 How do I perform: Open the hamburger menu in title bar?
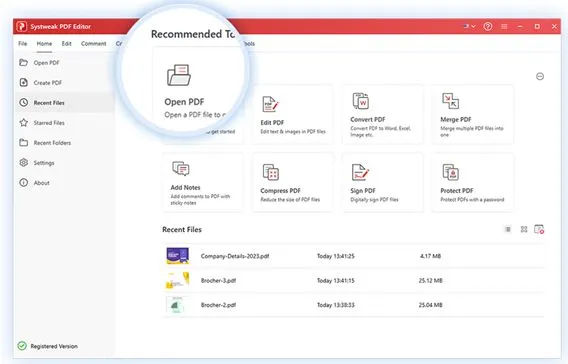coord(504,26)
